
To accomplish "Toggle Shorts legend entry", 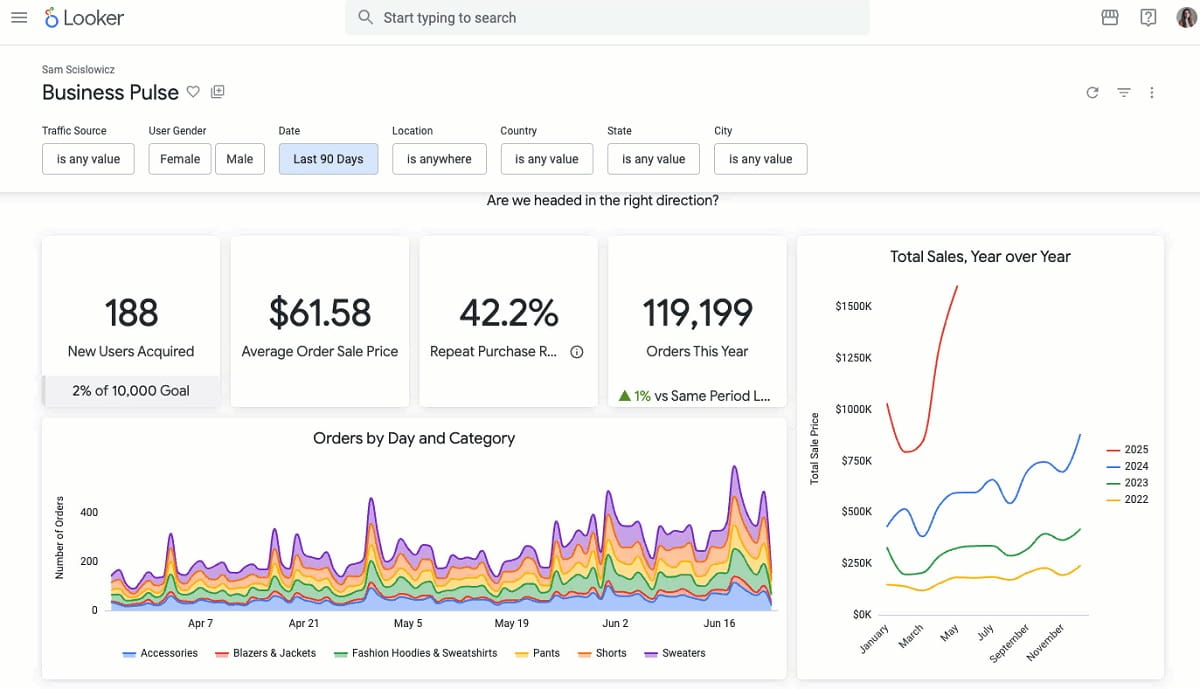I will coord(602,653).
